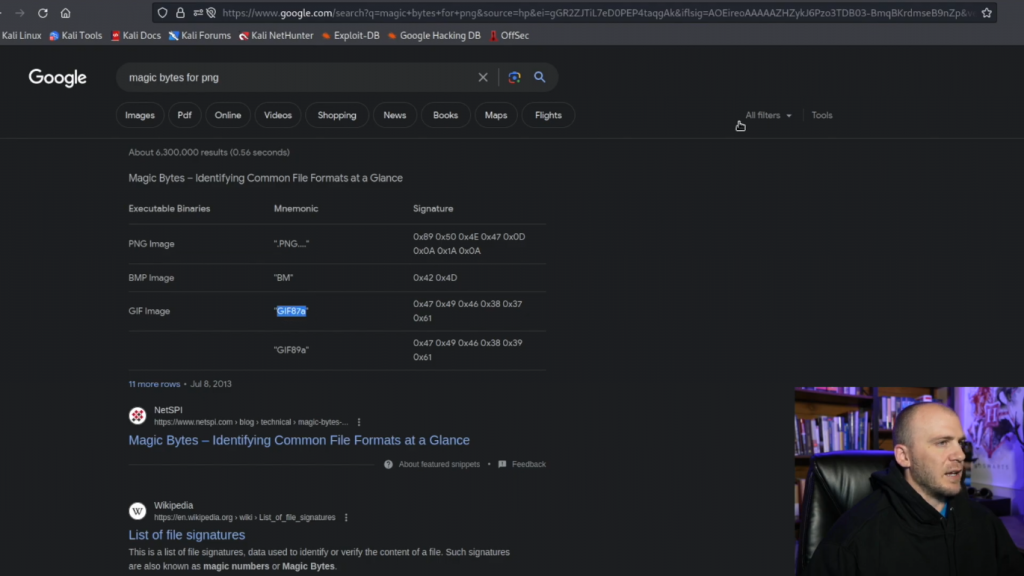
Task: Submit search with the magnifying glass icon
Action: (x=539, y=77)
